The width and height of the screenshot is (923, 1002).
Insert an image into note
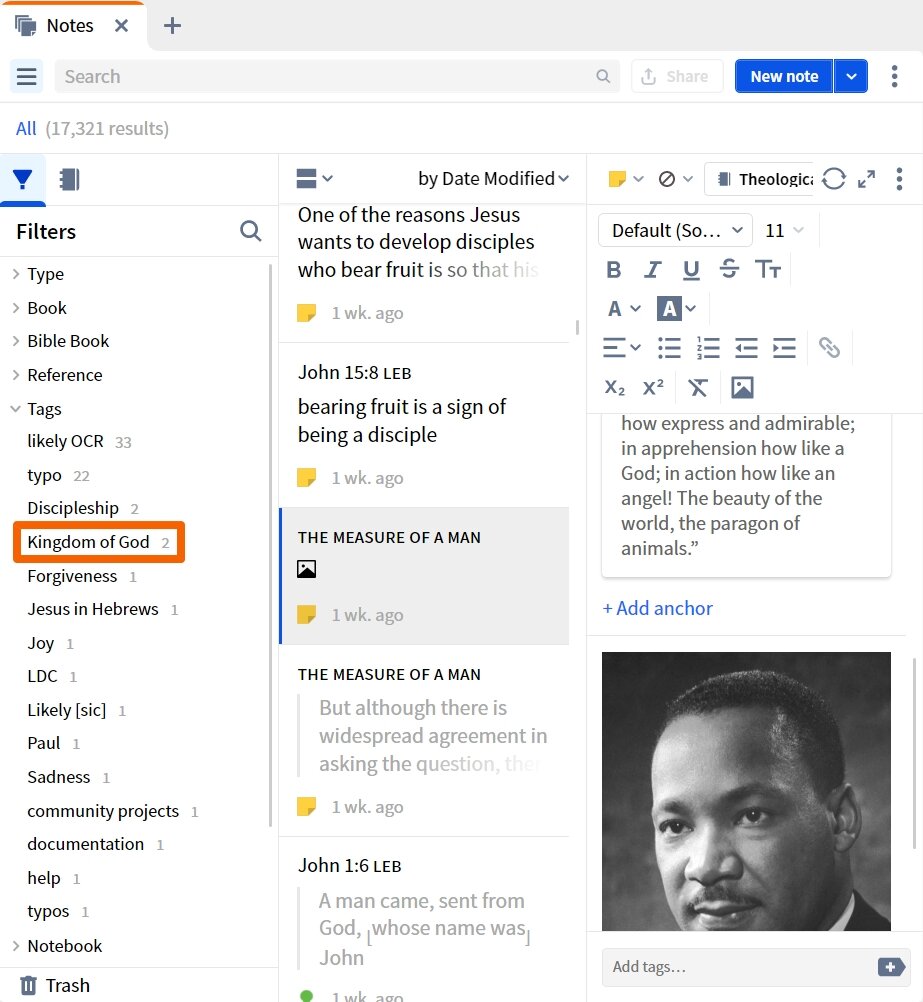742,388
